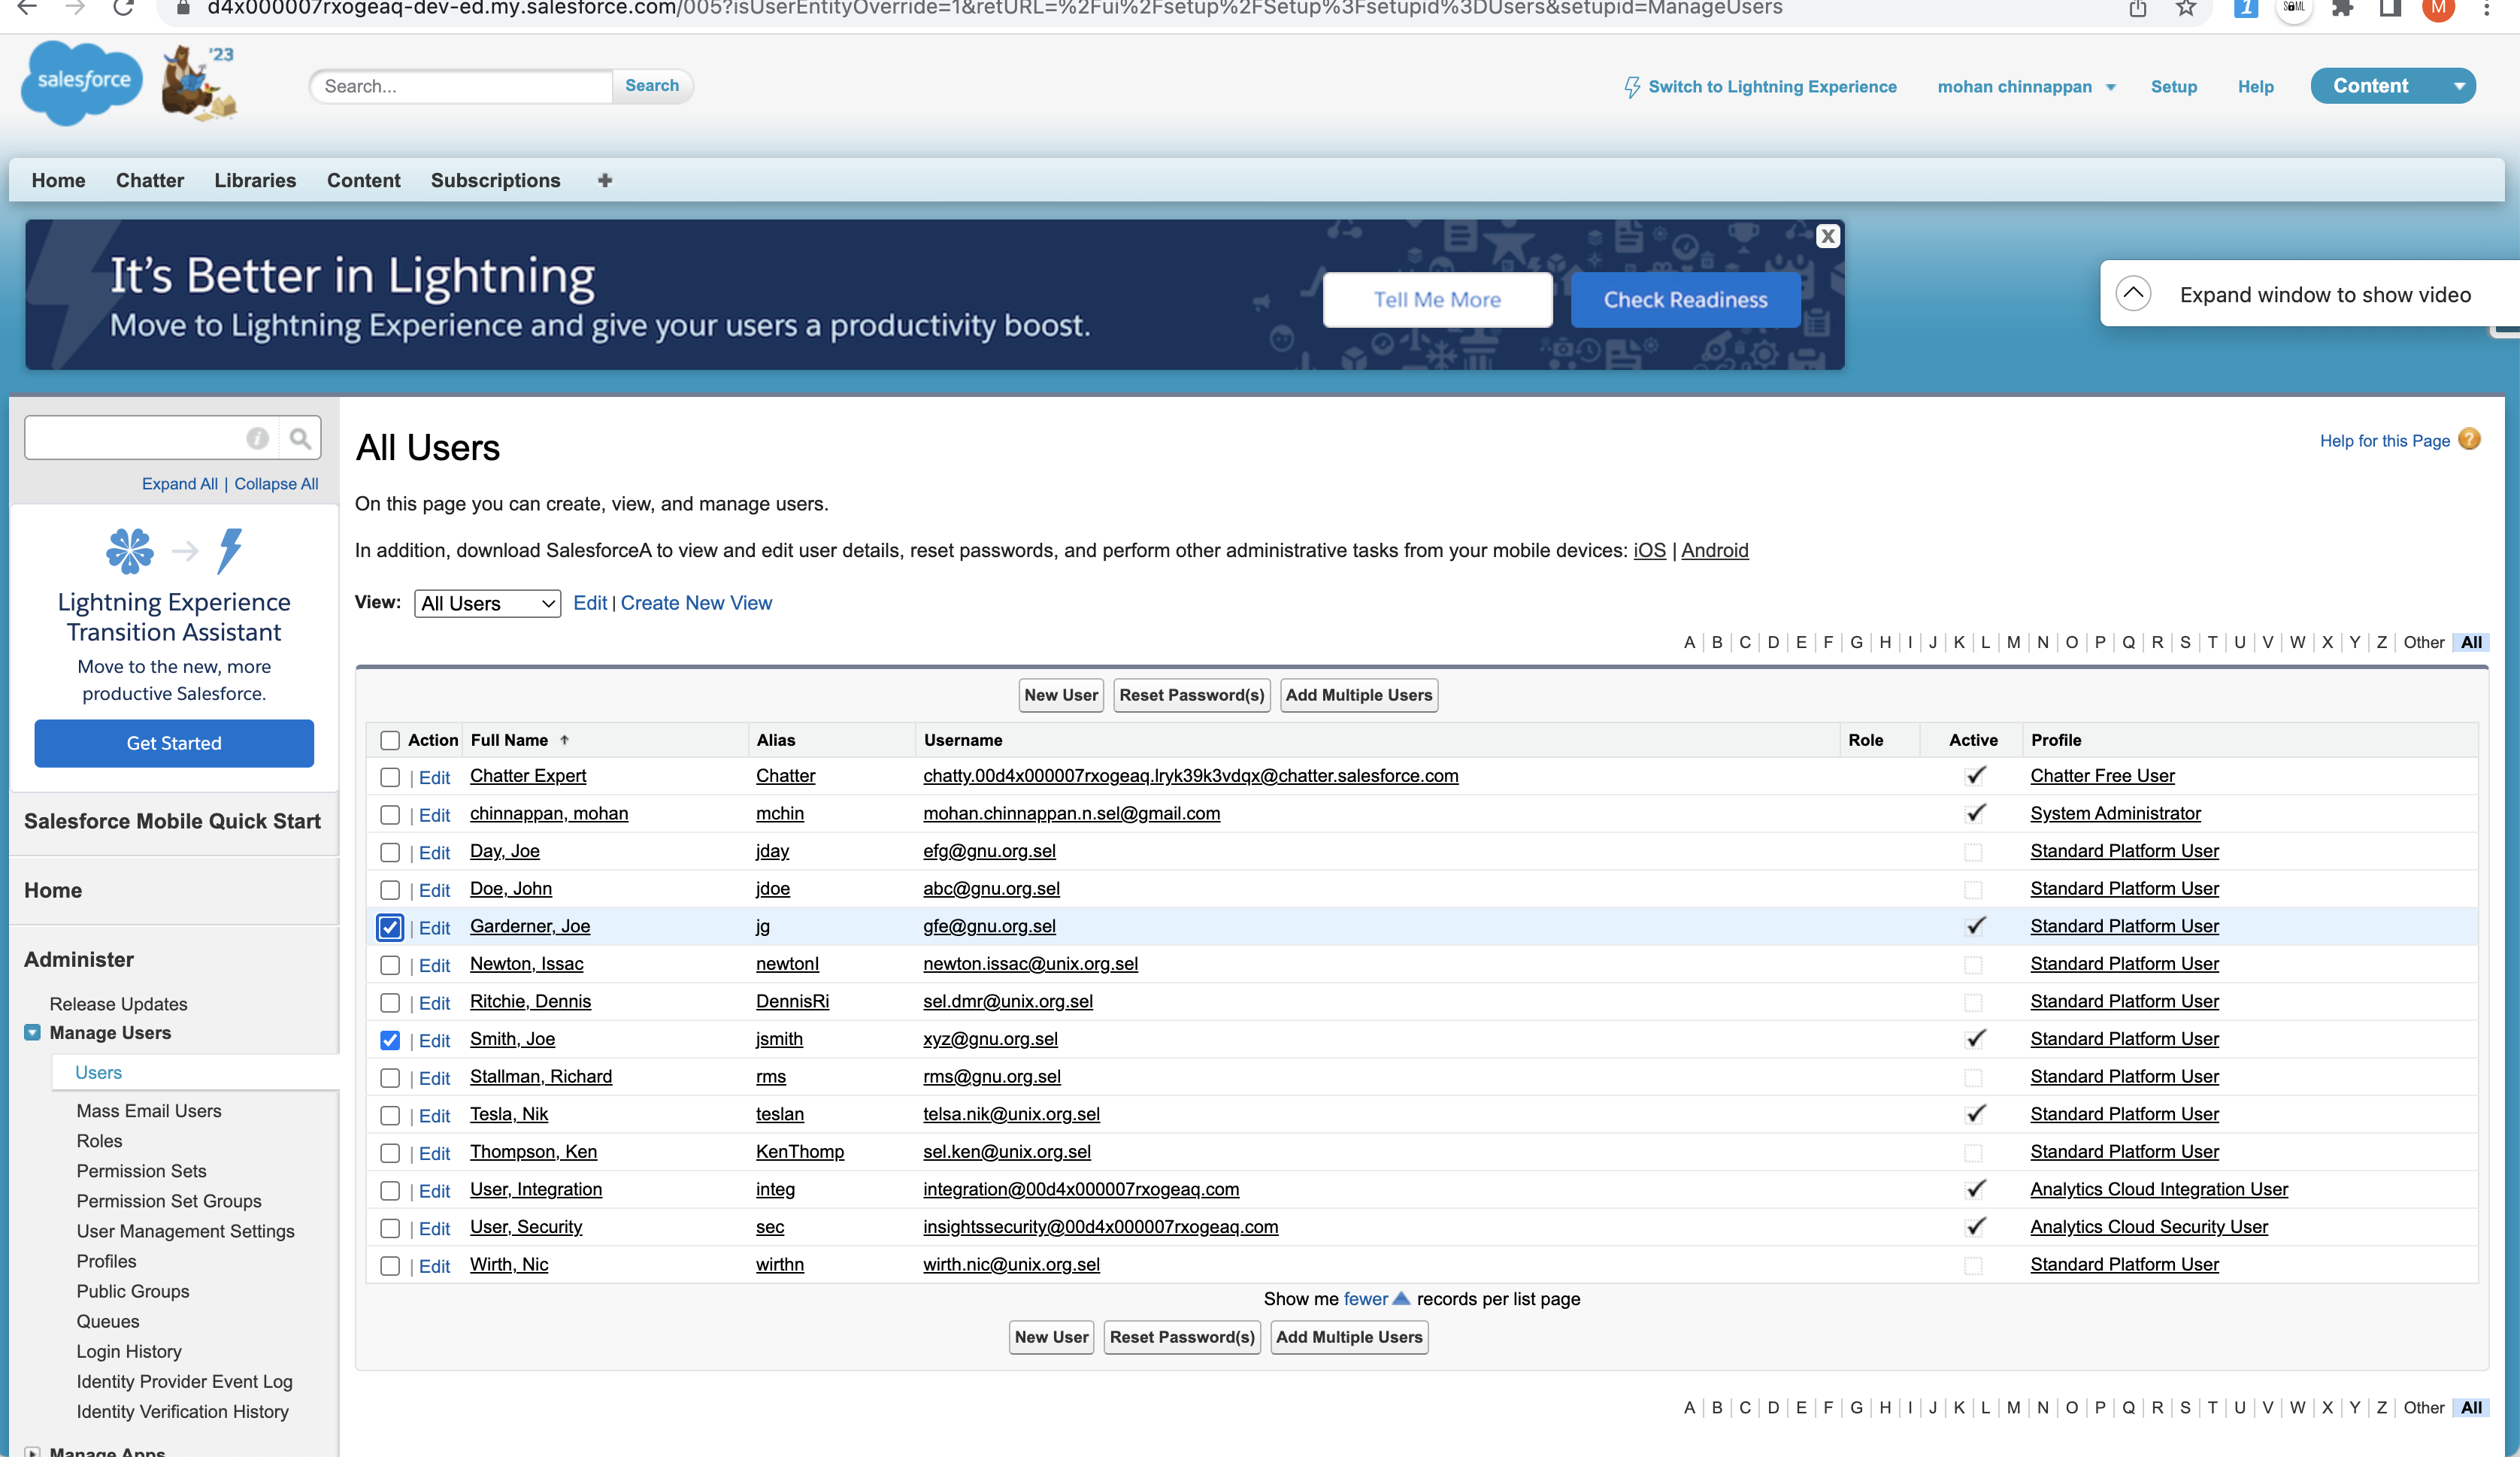Click the plus icon to add tab

pos(605,180)
